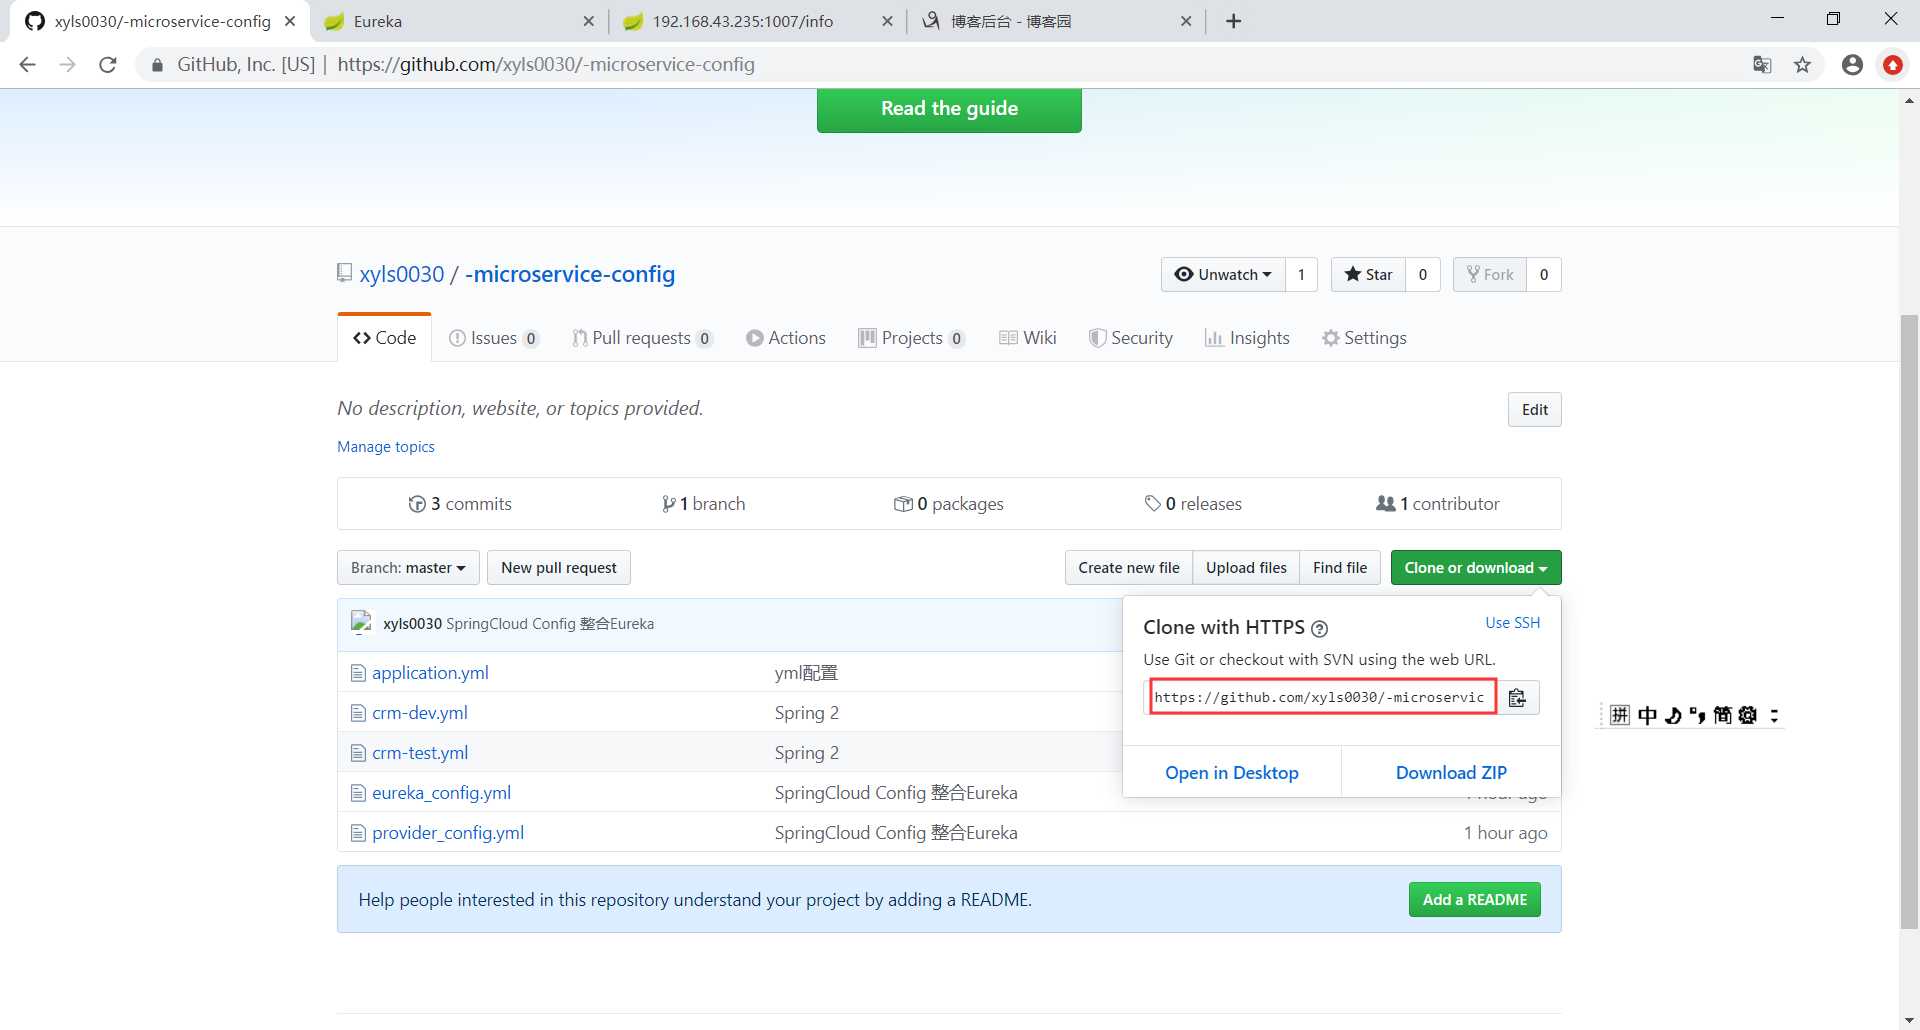Click the page vertical scrollbar
The height and width of the screenshot is (1030, 1920).
tap(1909, 620)
